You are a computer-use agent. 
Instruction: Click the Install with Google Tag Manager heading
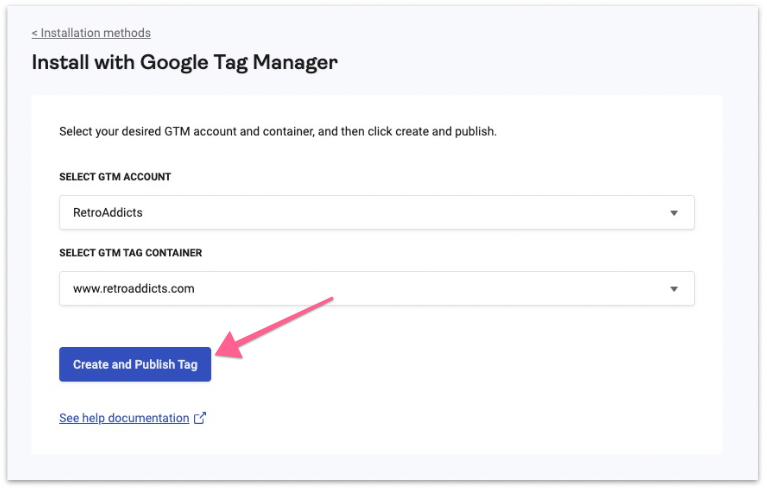click(x=184, y=62)
